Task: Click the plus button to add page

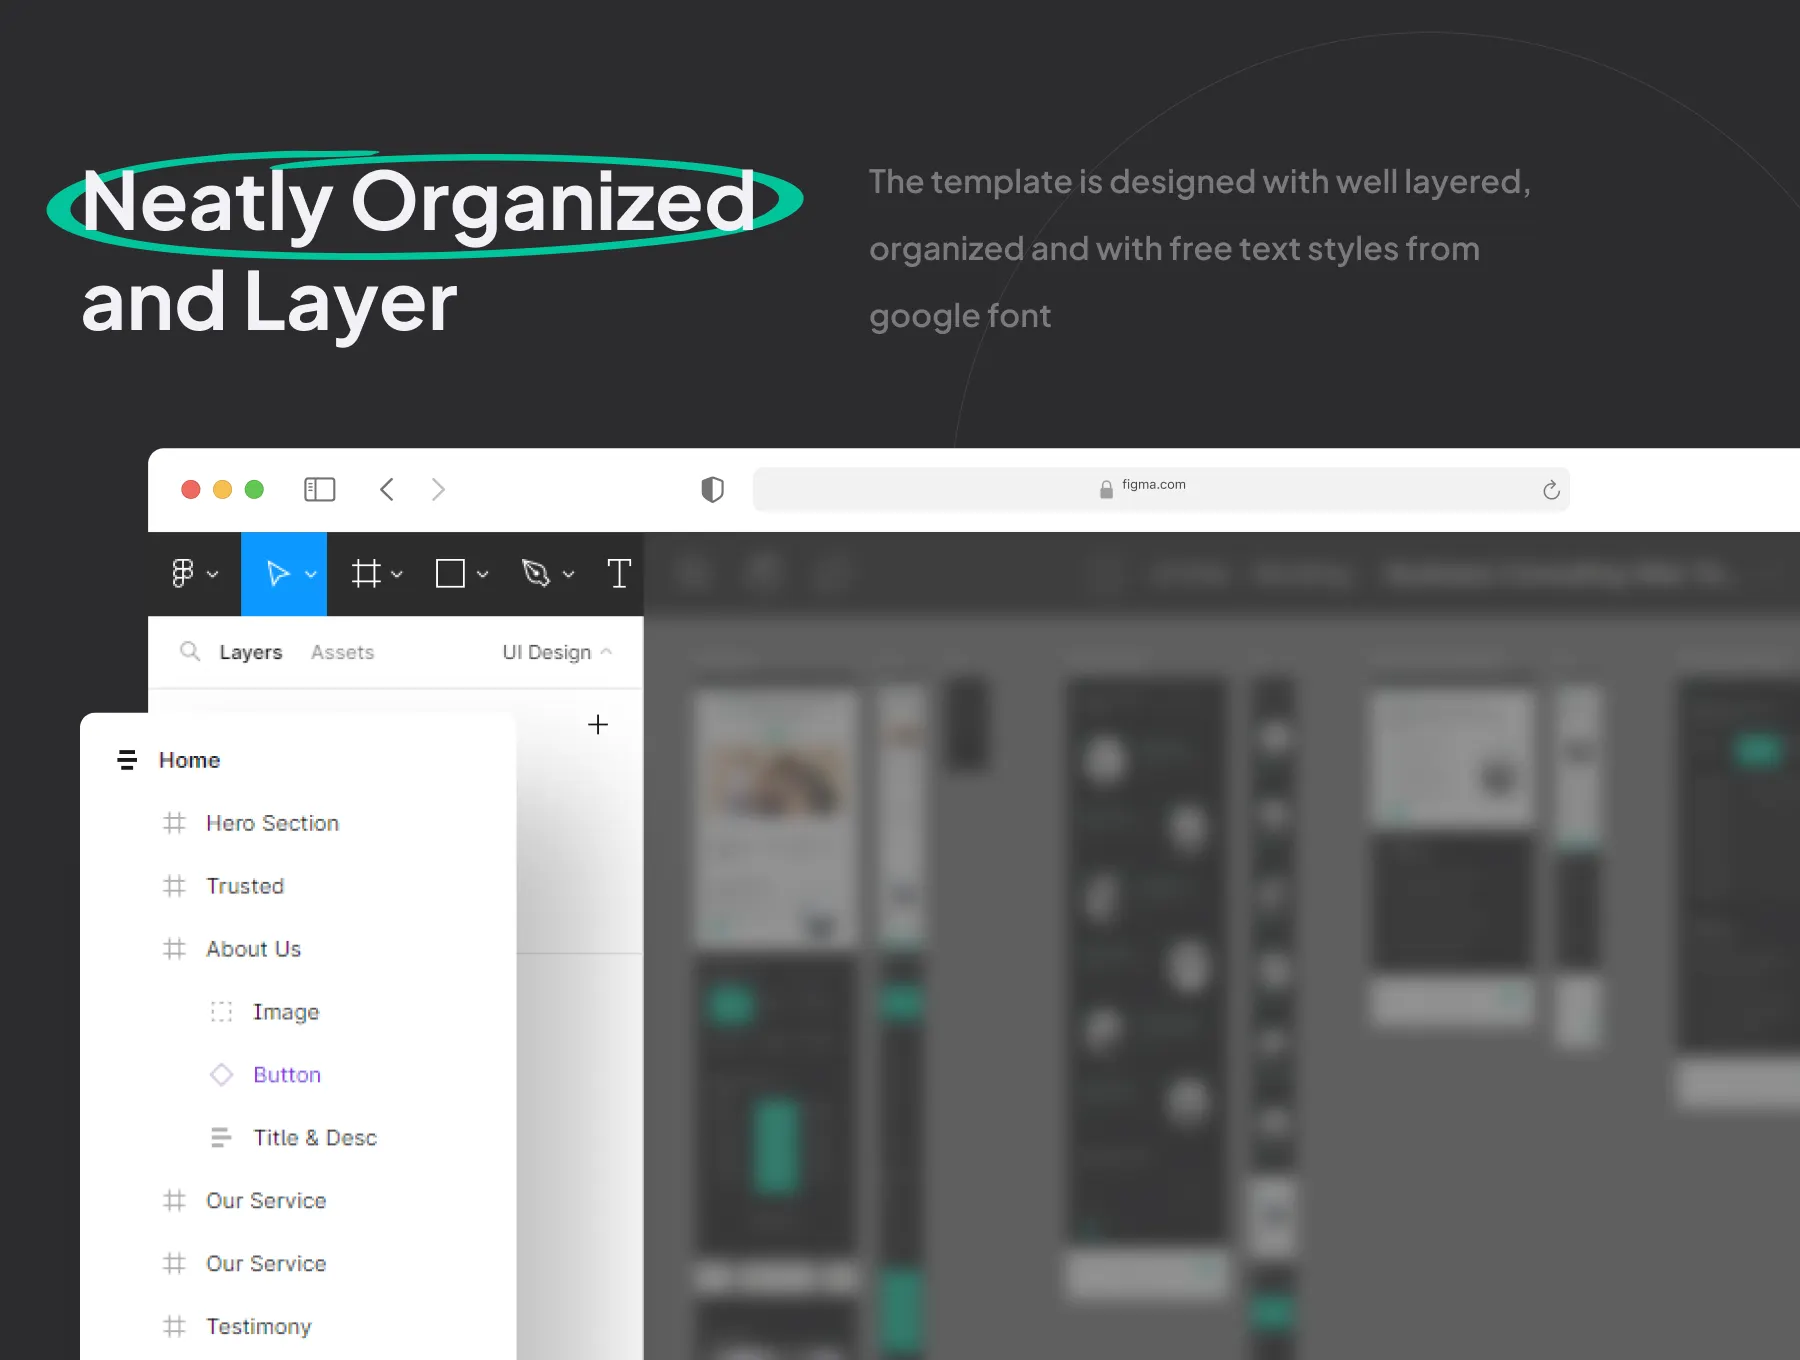Action: (x=598, y=725)
